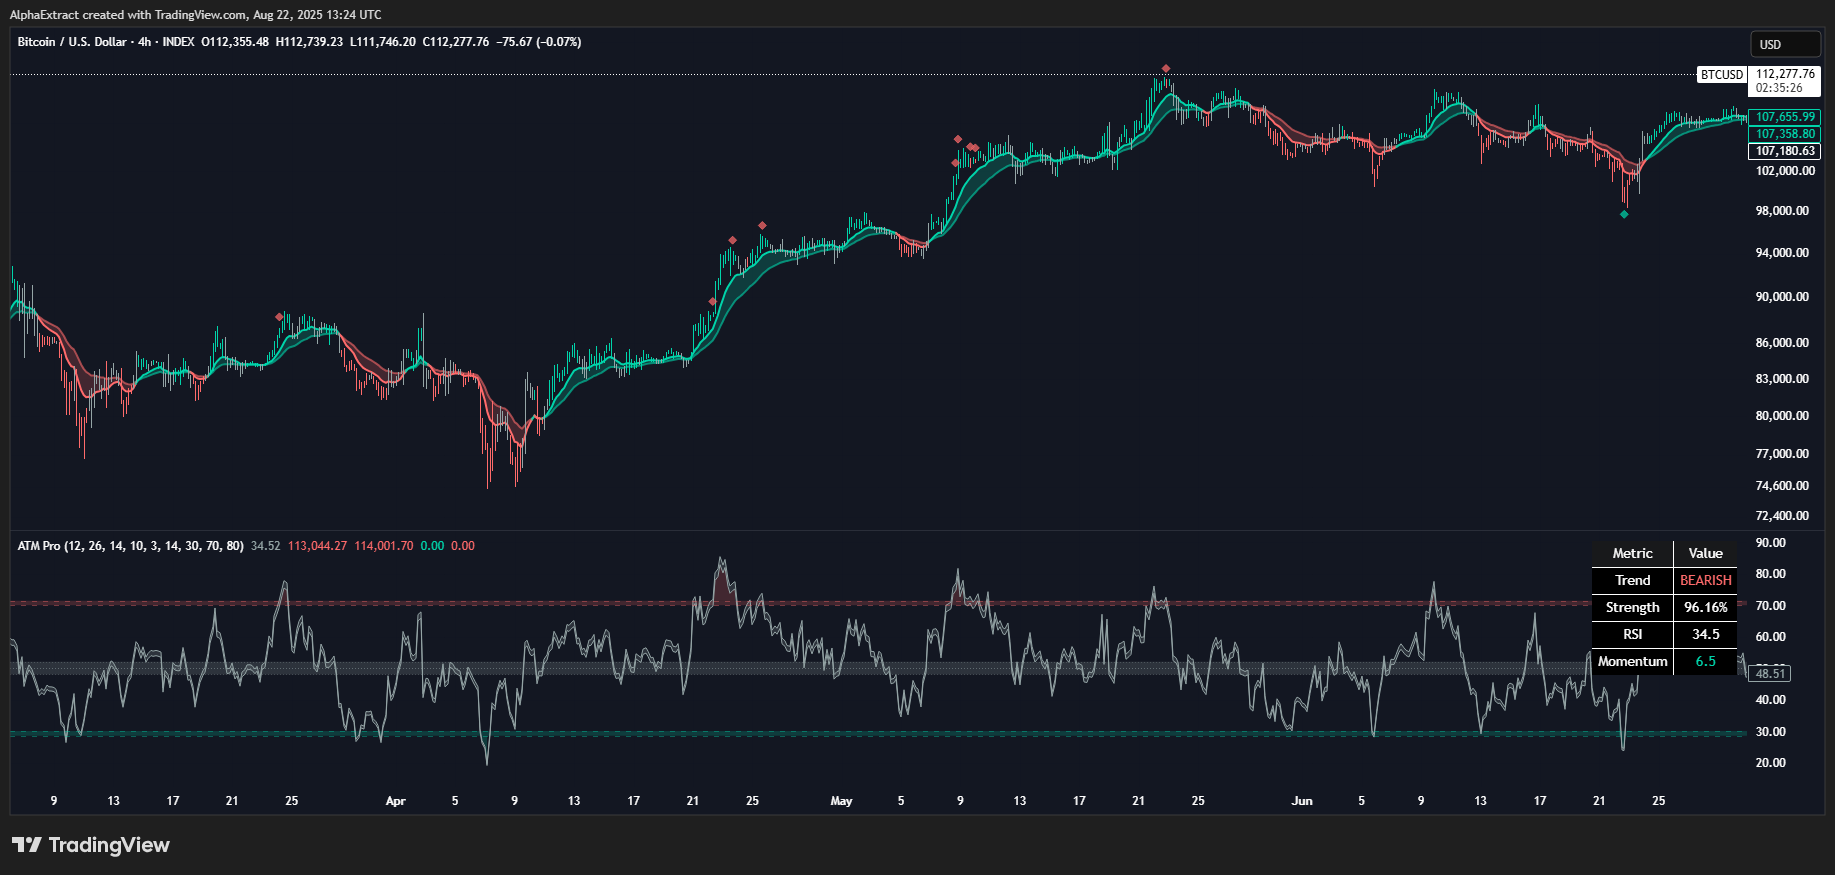Click the change value −75.67 (−0.07%)
The height and width of the screenshot is (875, 1835).
(x=539, y=42)
